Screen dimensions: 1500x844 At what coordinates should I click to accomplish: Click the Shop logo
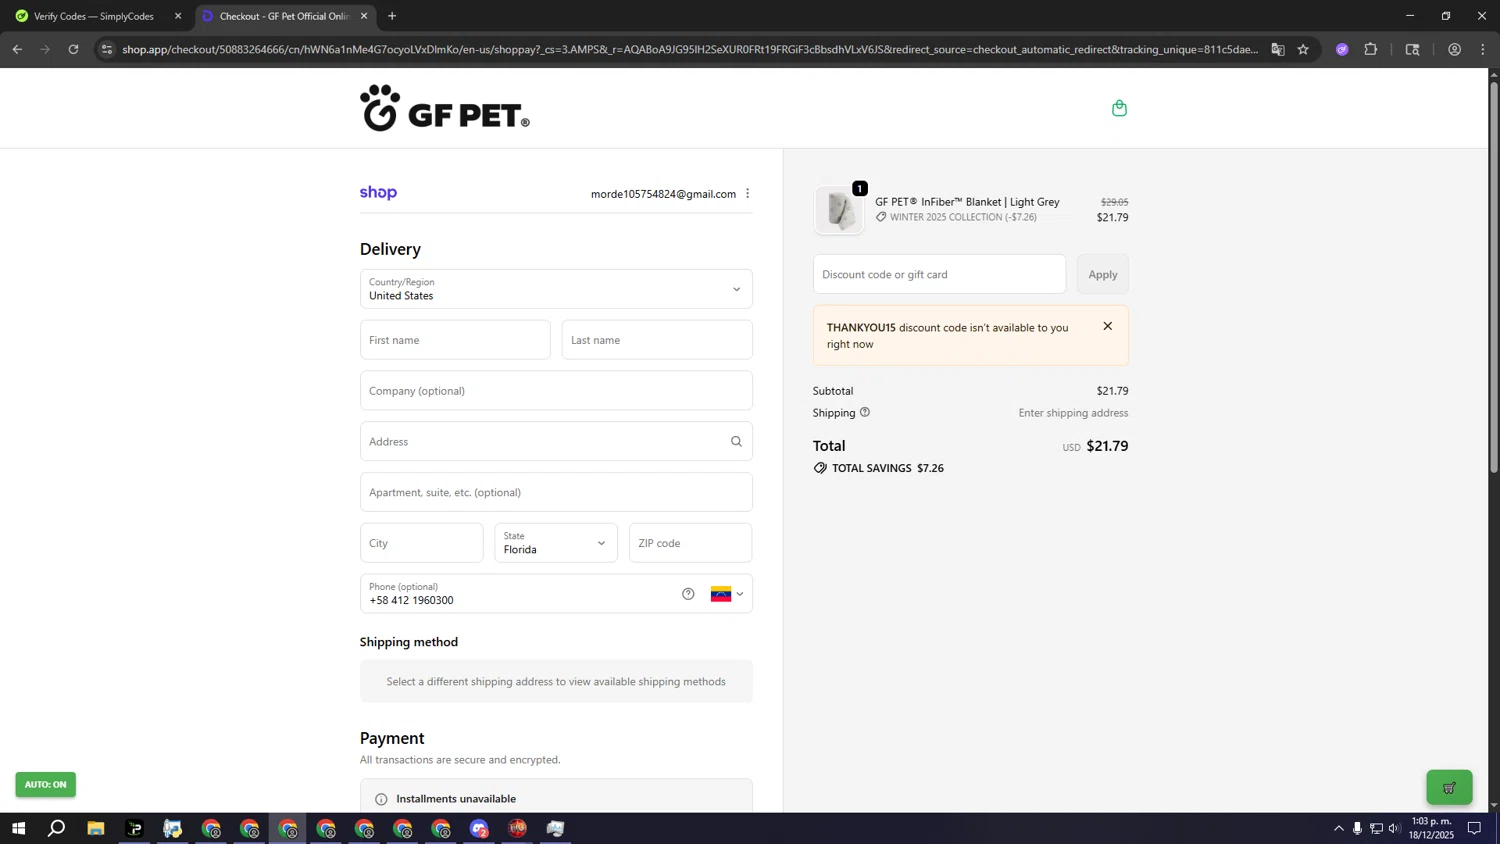pyautogui.click(x=378, y=193)
